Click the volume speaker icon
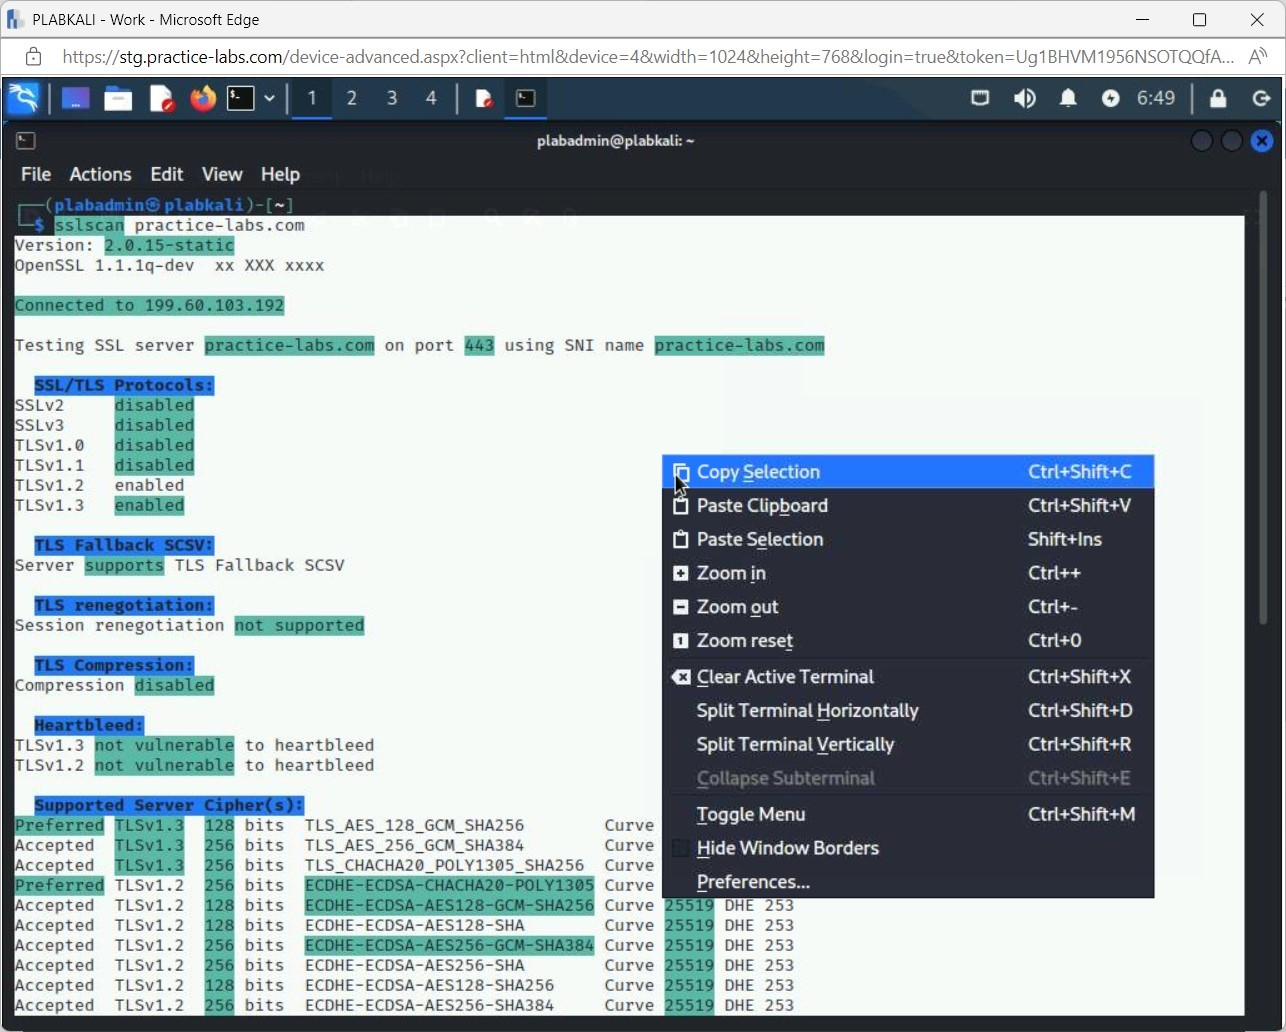Viewport: 1286px width, 1032px height. [x=1024, y=98]
